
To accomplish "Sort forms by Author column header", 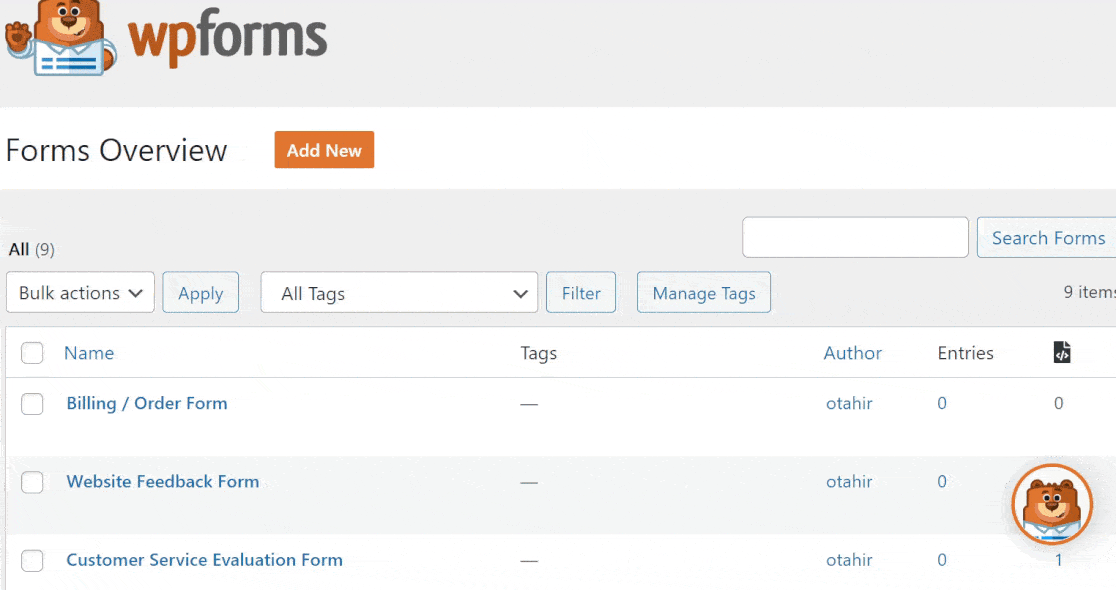I will tap(852, 353).
